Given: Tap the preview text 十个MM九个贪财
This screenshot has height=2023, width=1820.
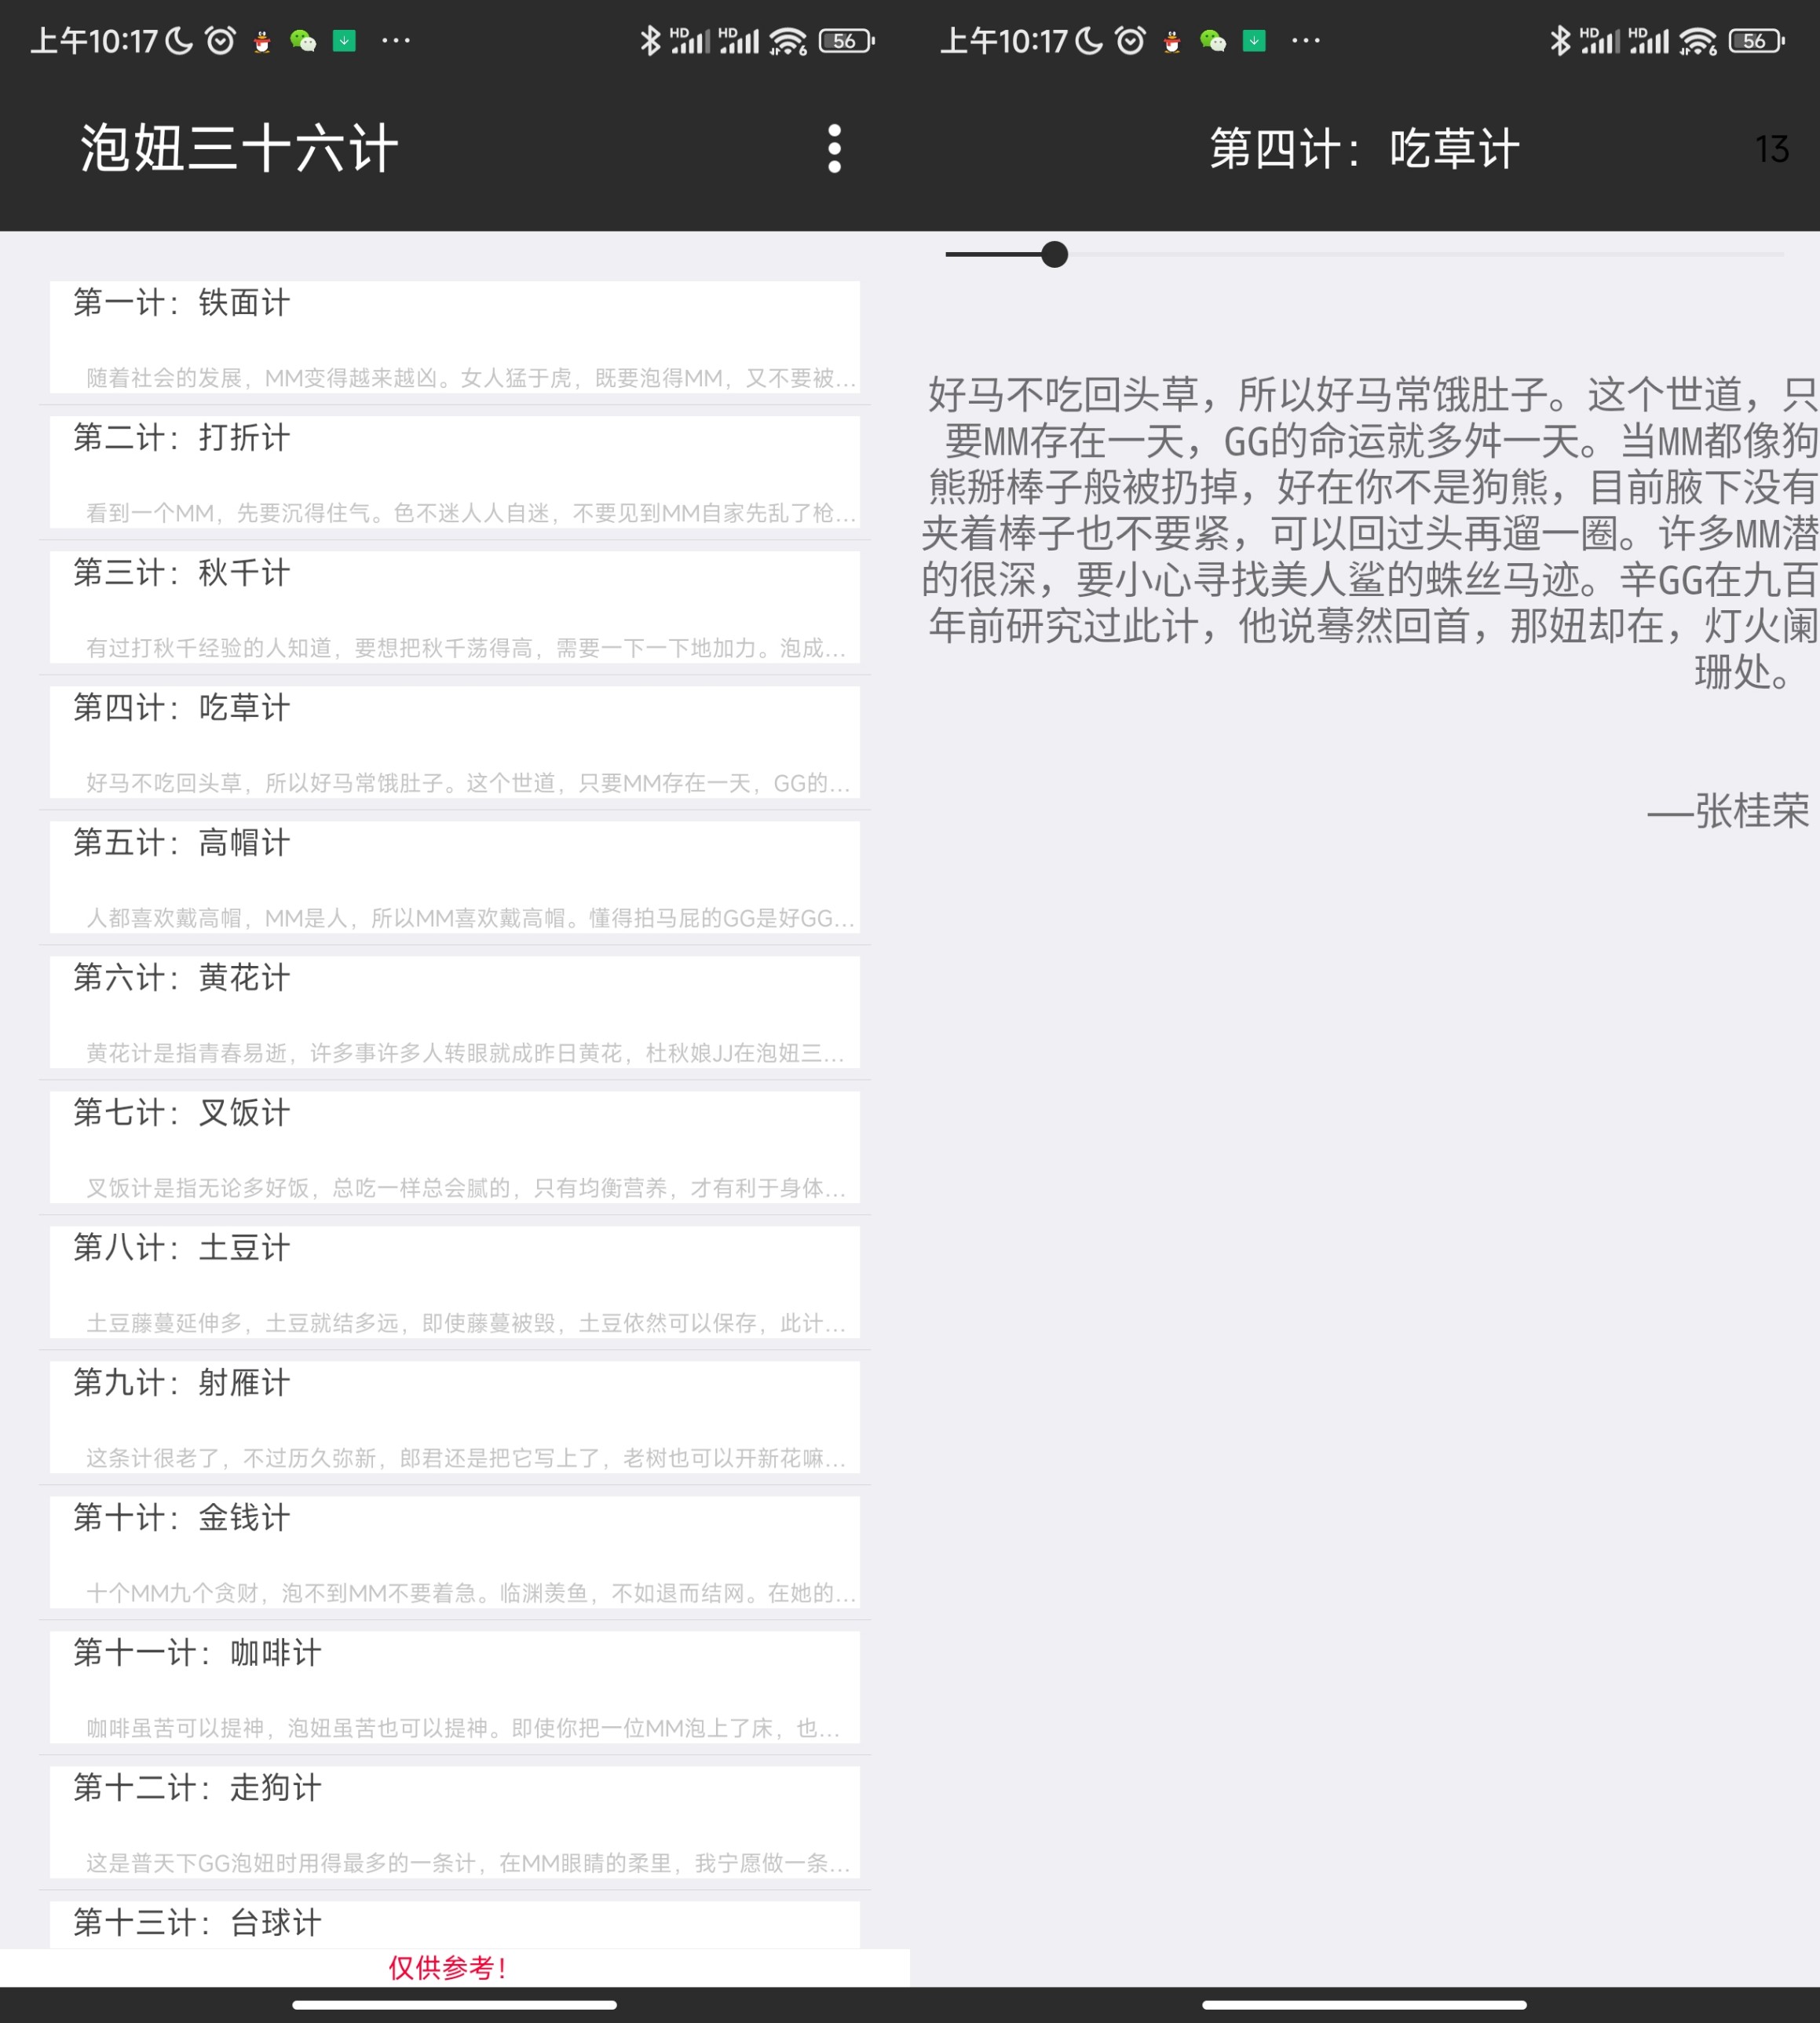Looking at the screenshot, I should [x=470, y=1593].
